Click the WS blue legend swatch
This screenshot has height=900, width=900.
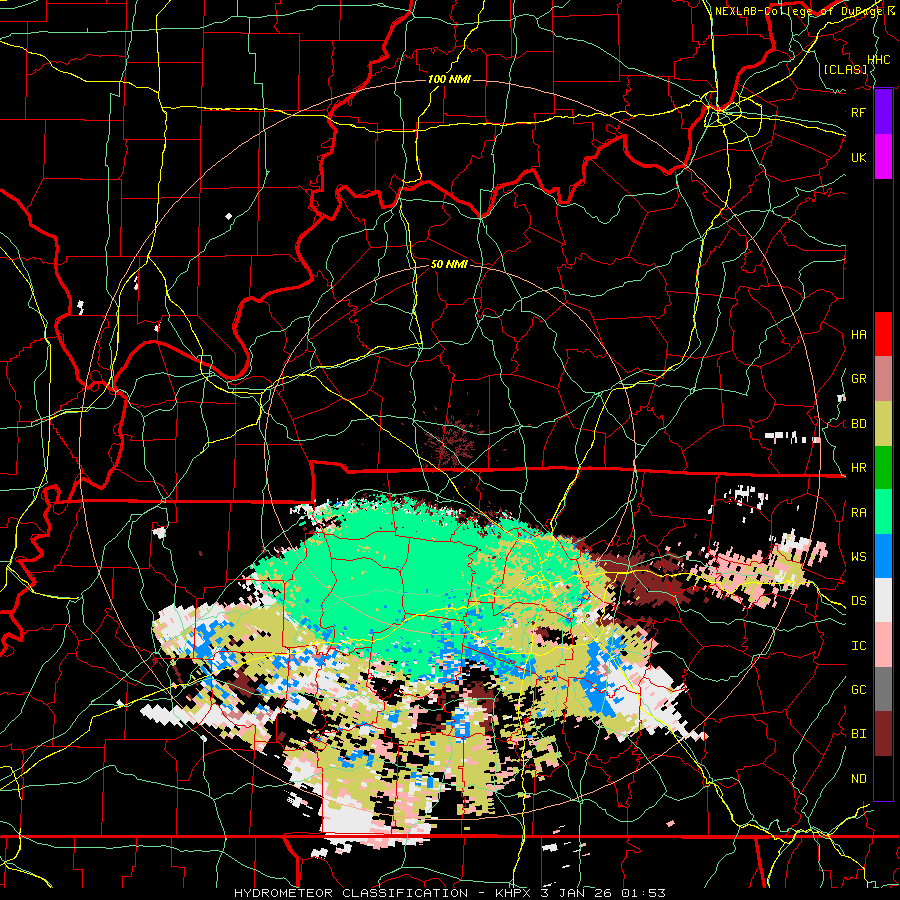pyautogui.click(x=883, y=556)
